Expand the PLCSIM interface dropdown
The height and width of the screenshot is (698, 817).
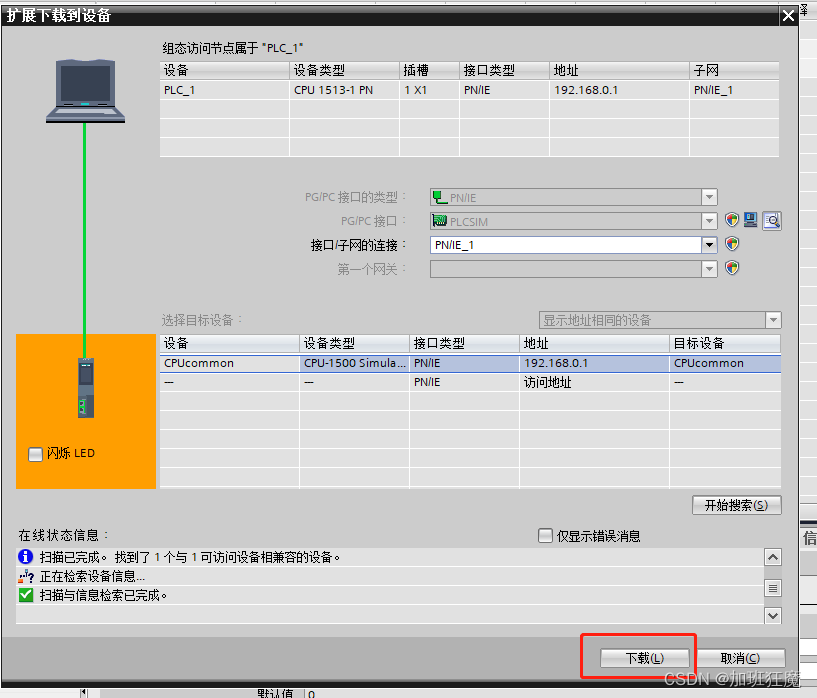point(708,221)
